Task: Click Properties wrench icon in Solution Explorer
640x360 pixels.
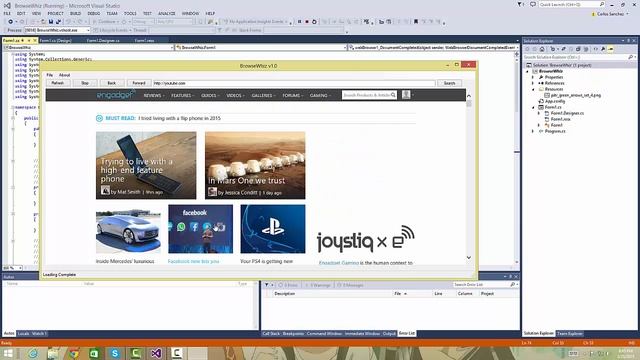Action: 603,49
